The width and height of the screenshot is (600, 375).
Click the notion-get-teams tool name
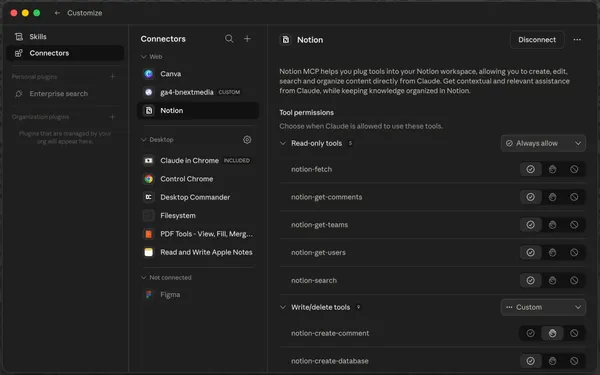tap(320, 225)
